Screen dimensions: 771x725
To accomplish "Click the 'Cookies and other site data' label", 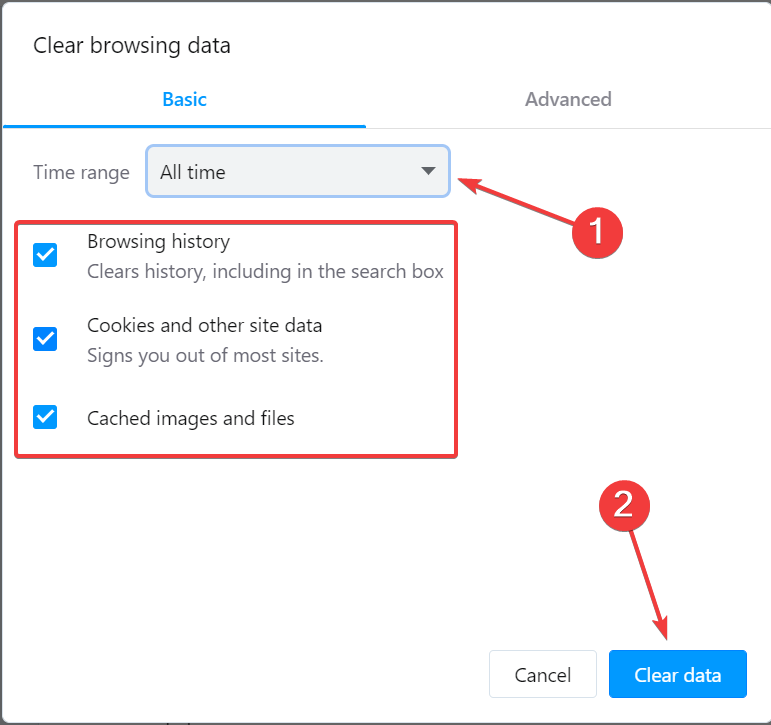I will click(x=205, y=326).
